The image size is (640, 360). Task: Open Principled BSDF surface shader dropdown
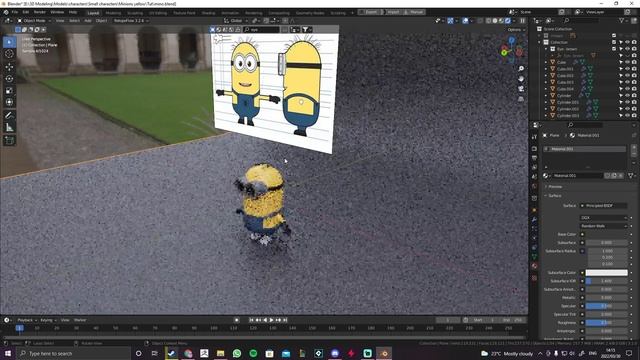[603, 206]
